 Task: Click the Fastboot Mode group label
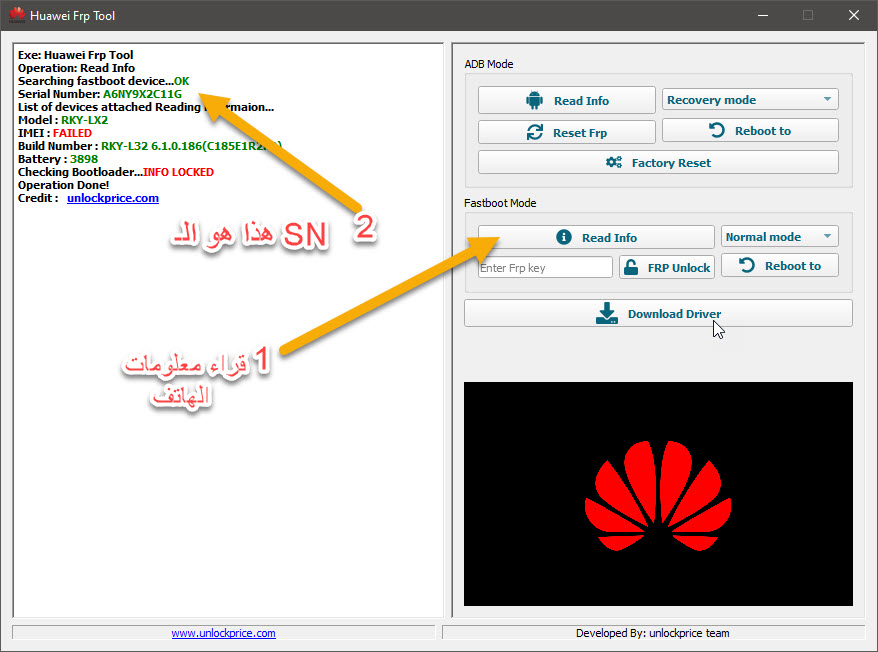point(500,203)
